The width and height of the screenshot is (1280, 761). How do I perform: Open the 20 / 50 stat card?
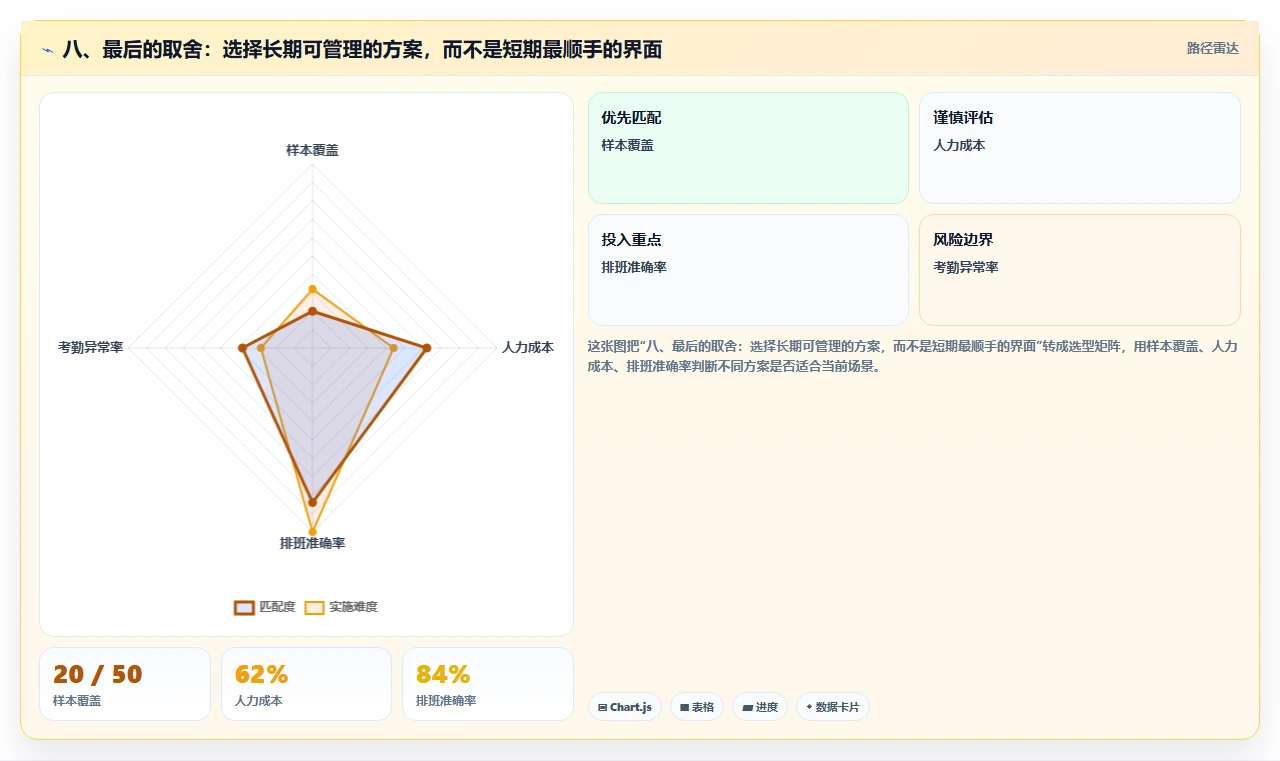(x=125, y=684)
